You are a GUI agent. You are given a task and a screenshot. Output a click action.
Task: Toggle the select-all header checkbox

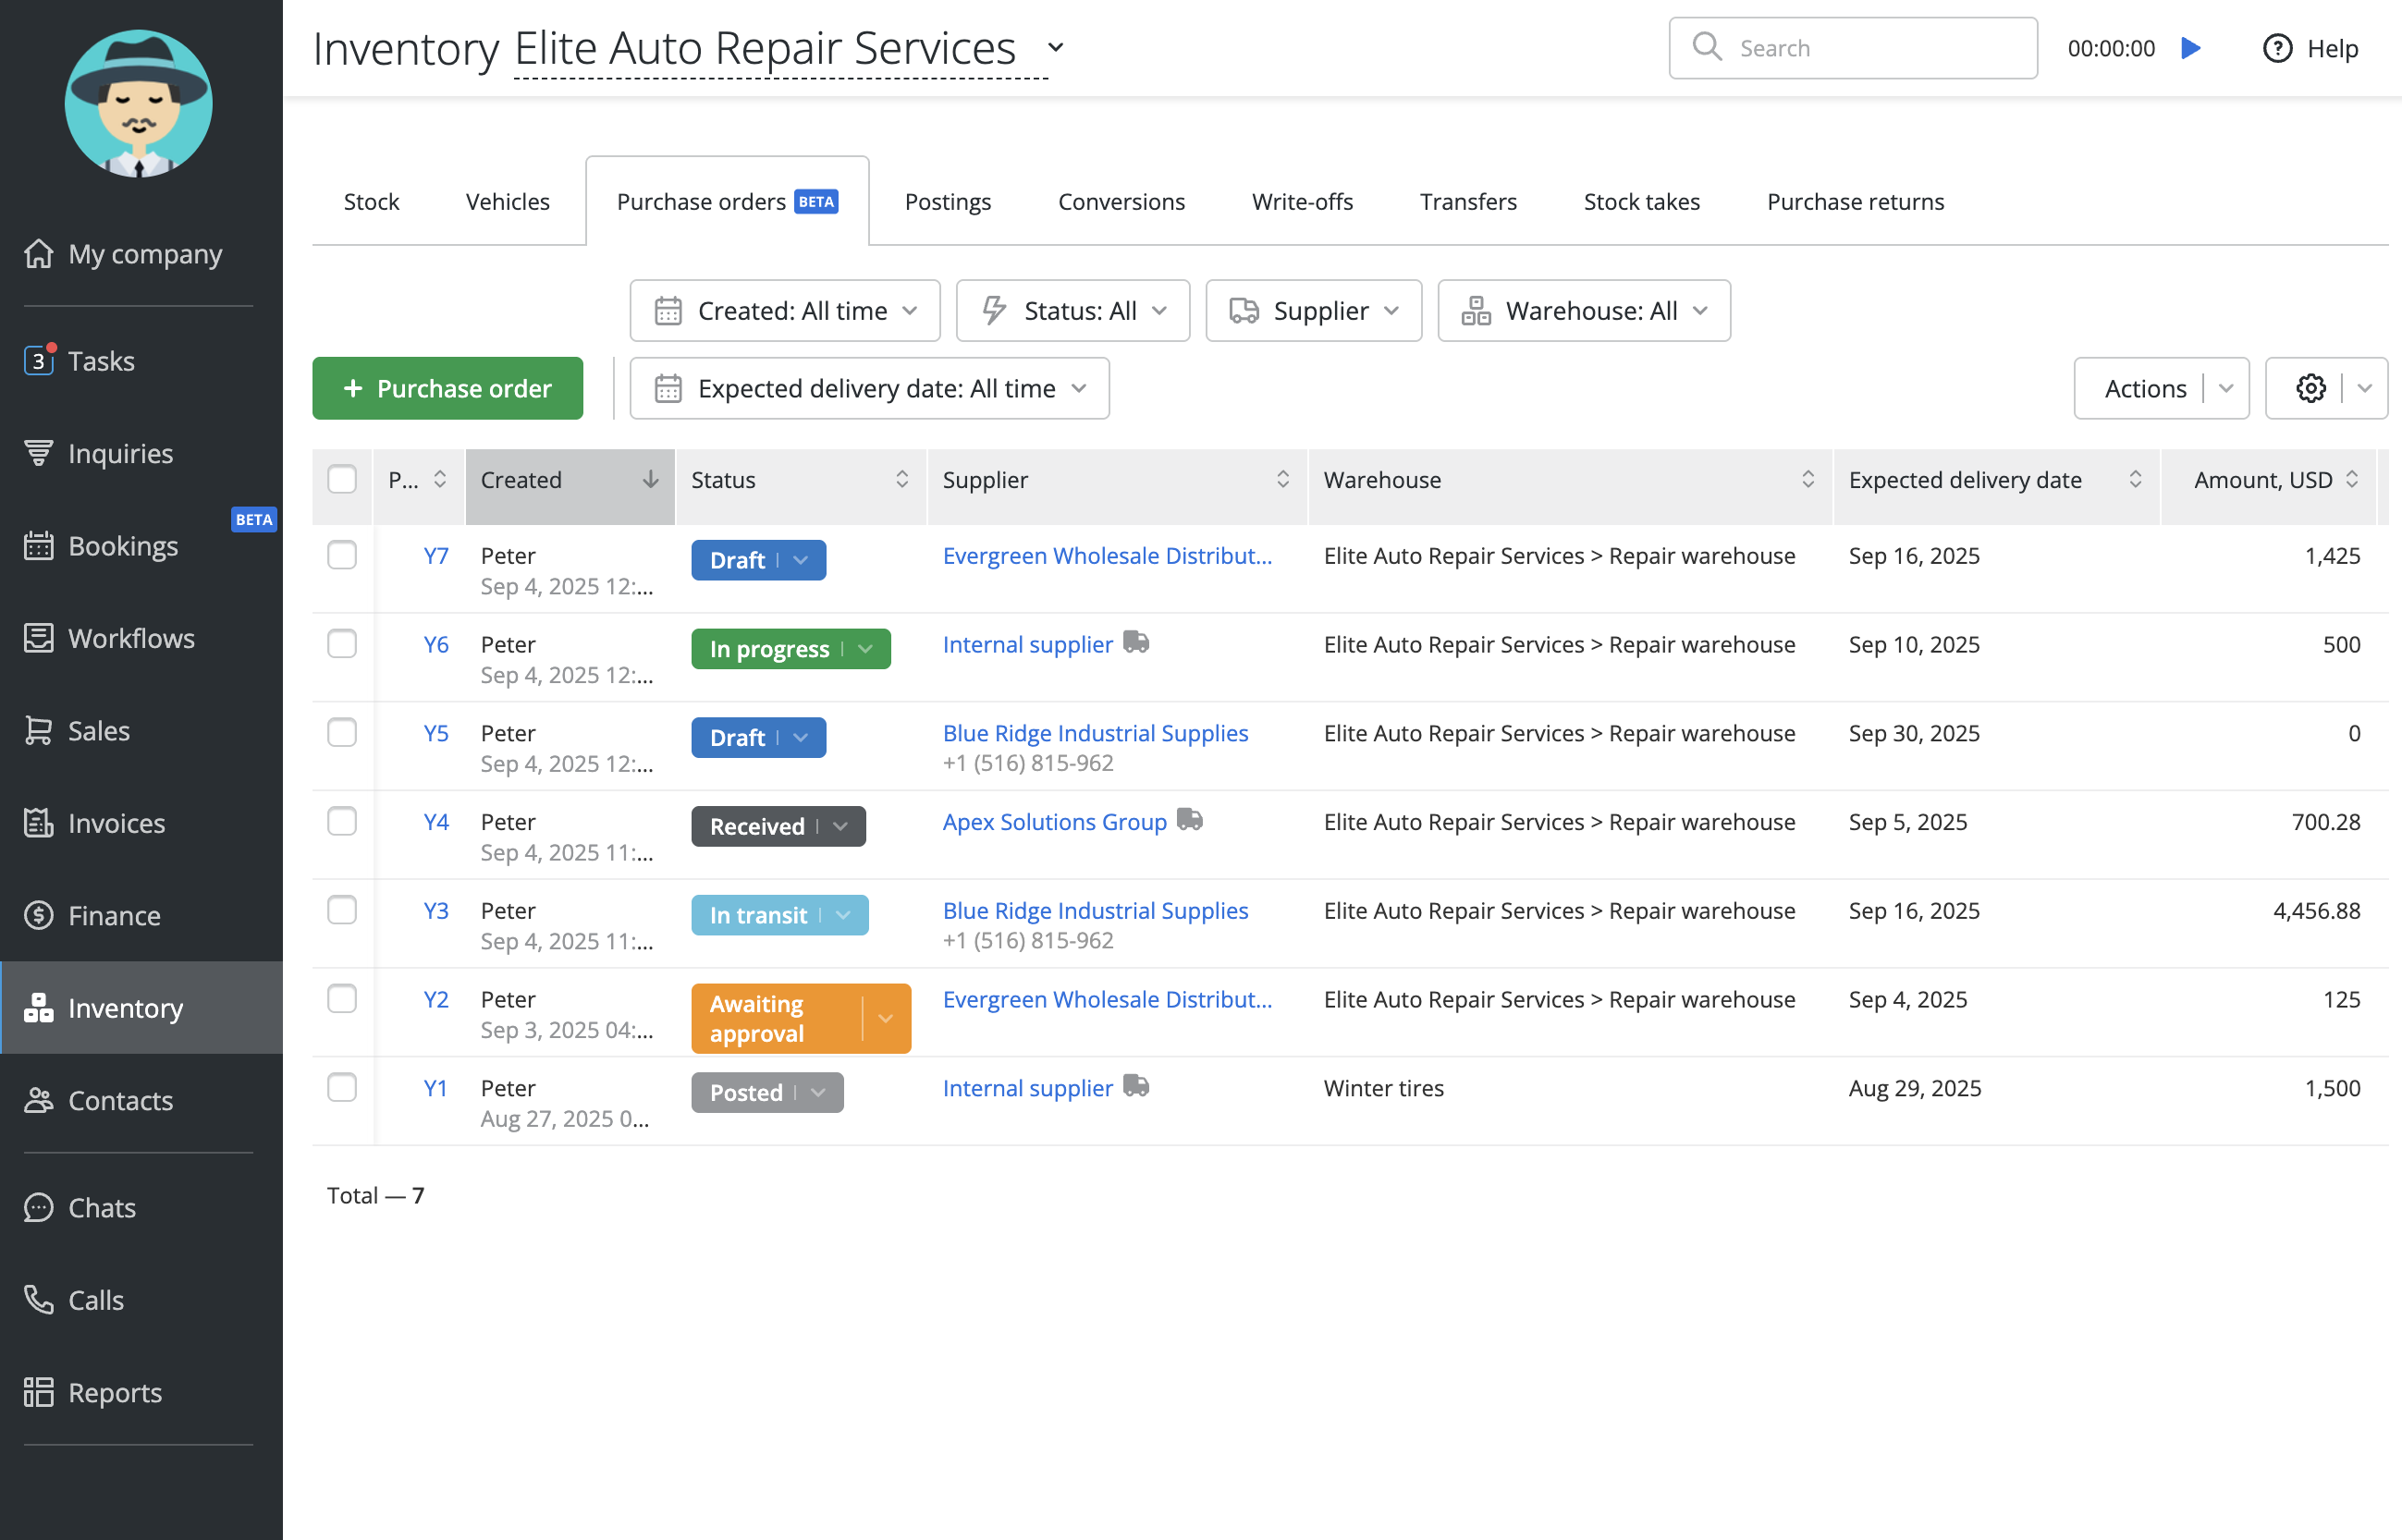point(342,479)
